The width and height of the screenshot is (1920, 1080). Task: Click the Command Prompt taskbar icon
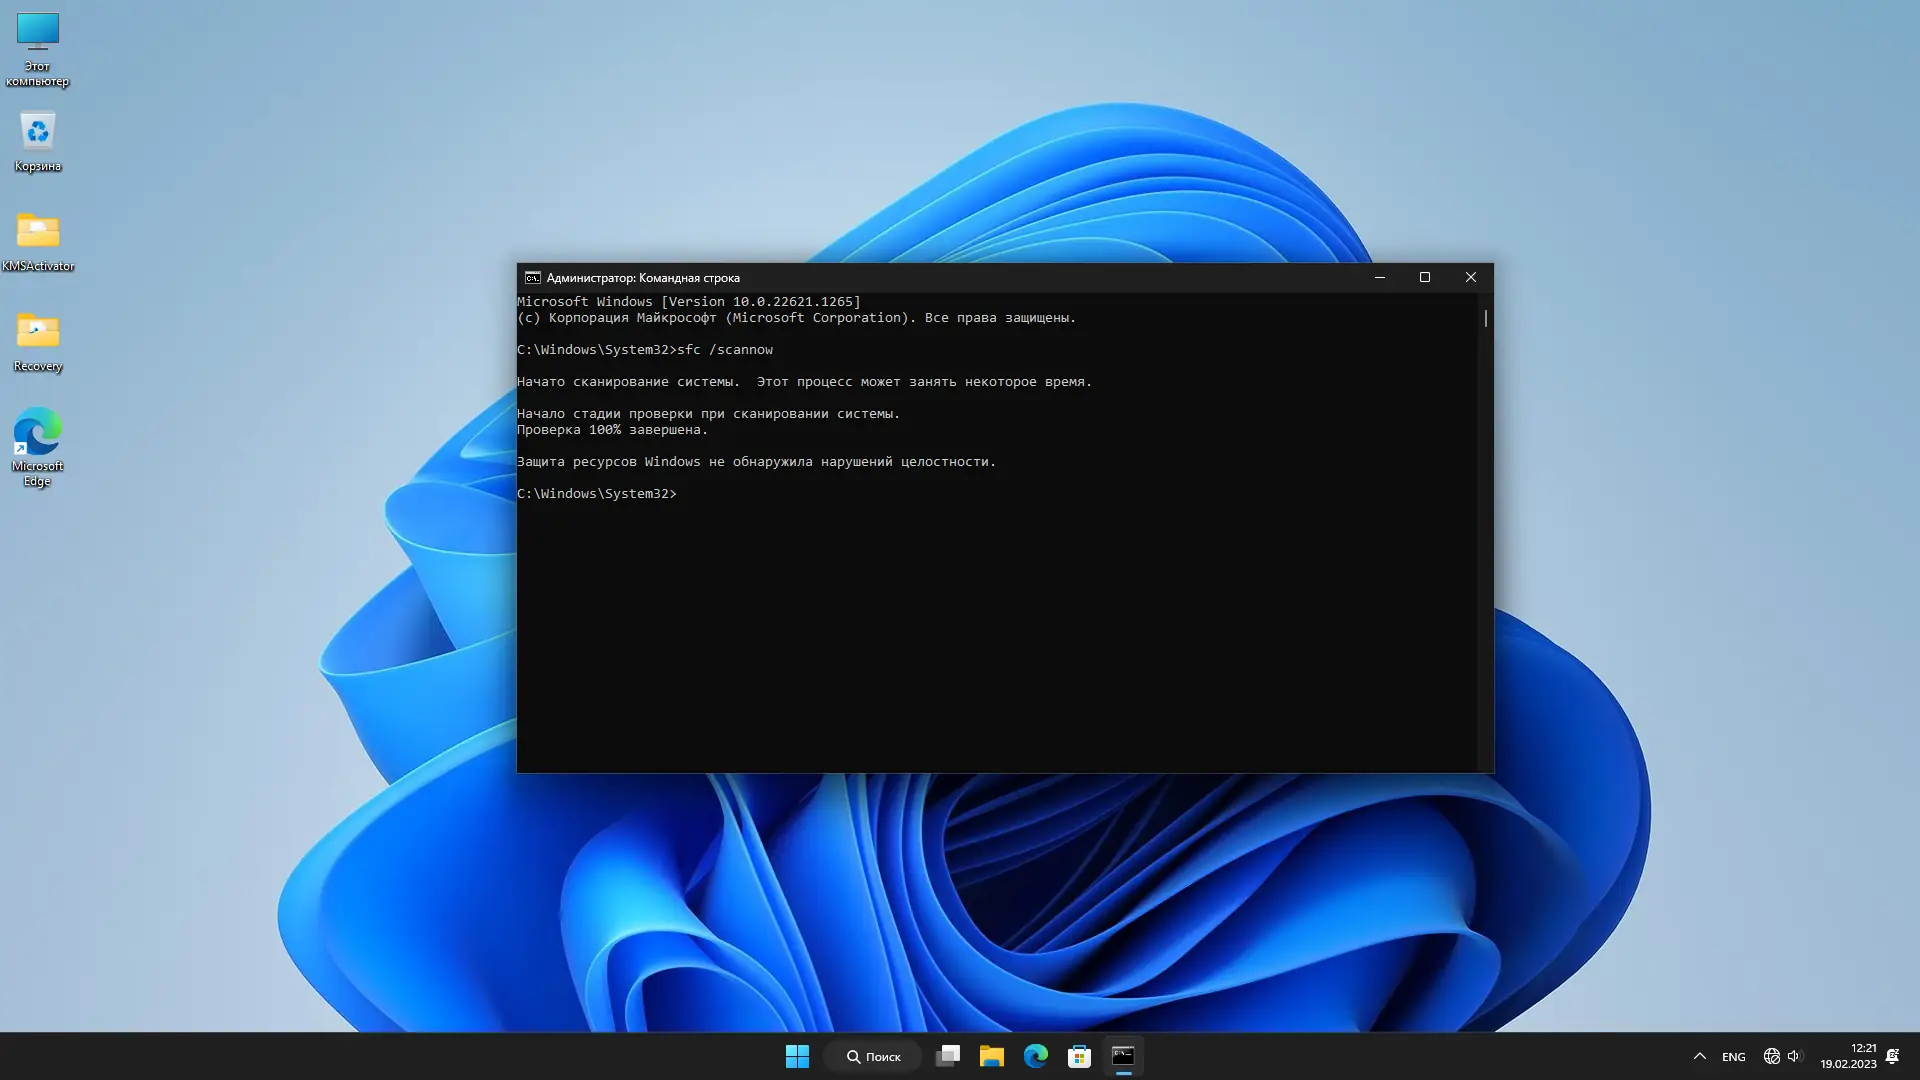click(1123, 1056)
